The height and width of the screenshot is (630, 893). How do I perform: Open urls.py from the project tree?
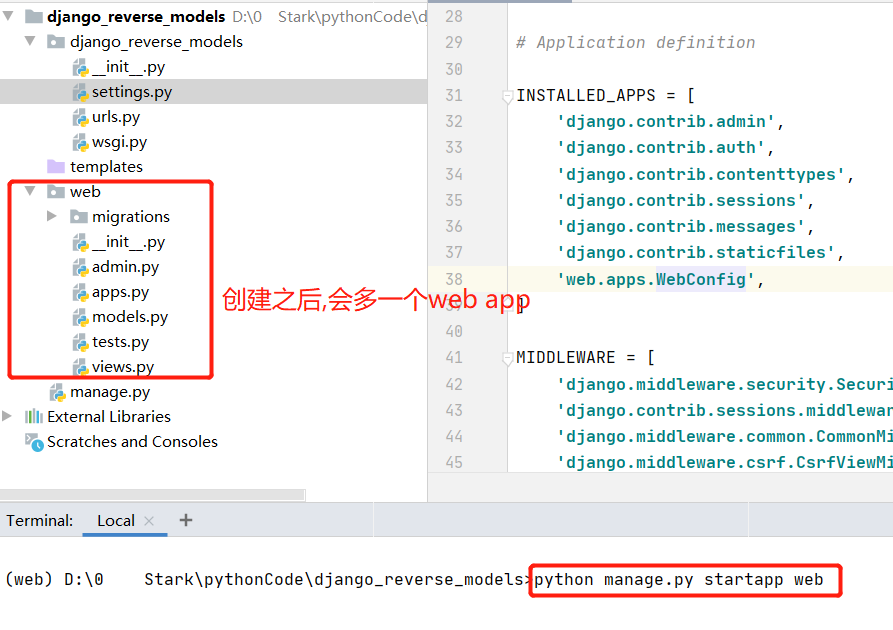(x=116, y=117)
